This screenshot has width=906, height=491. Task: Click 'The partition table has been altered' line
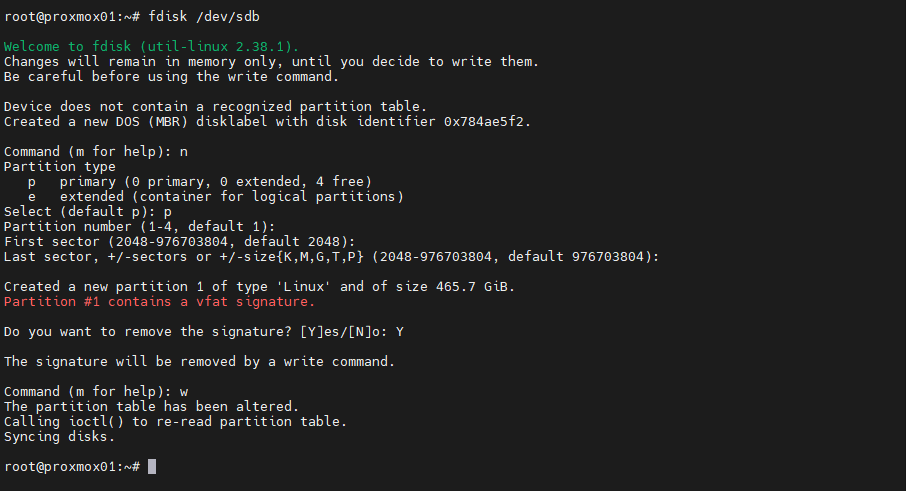point(151,406)
